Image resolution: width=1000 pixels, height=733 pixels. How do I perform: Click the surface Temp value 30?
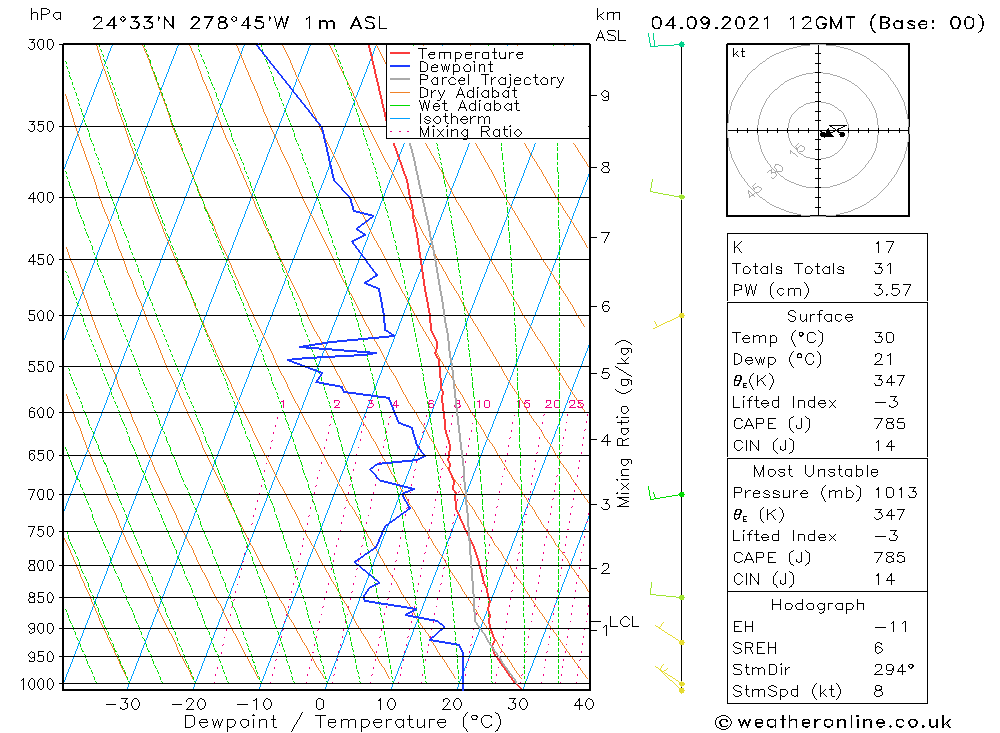[884, 337]
